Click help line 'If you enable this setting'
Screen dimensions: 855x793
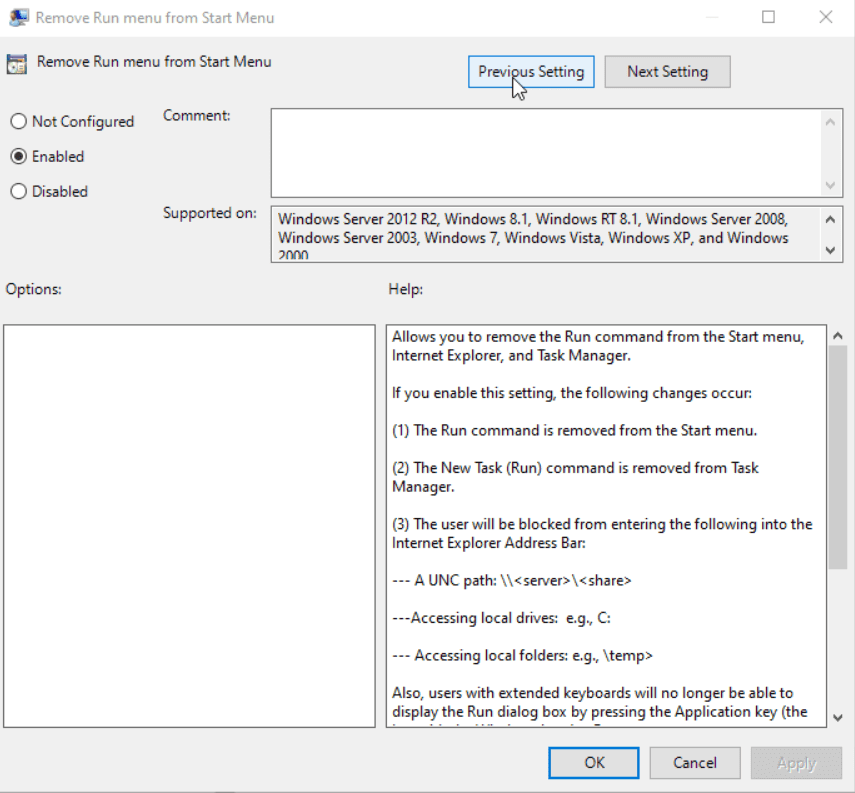point(572,393)
